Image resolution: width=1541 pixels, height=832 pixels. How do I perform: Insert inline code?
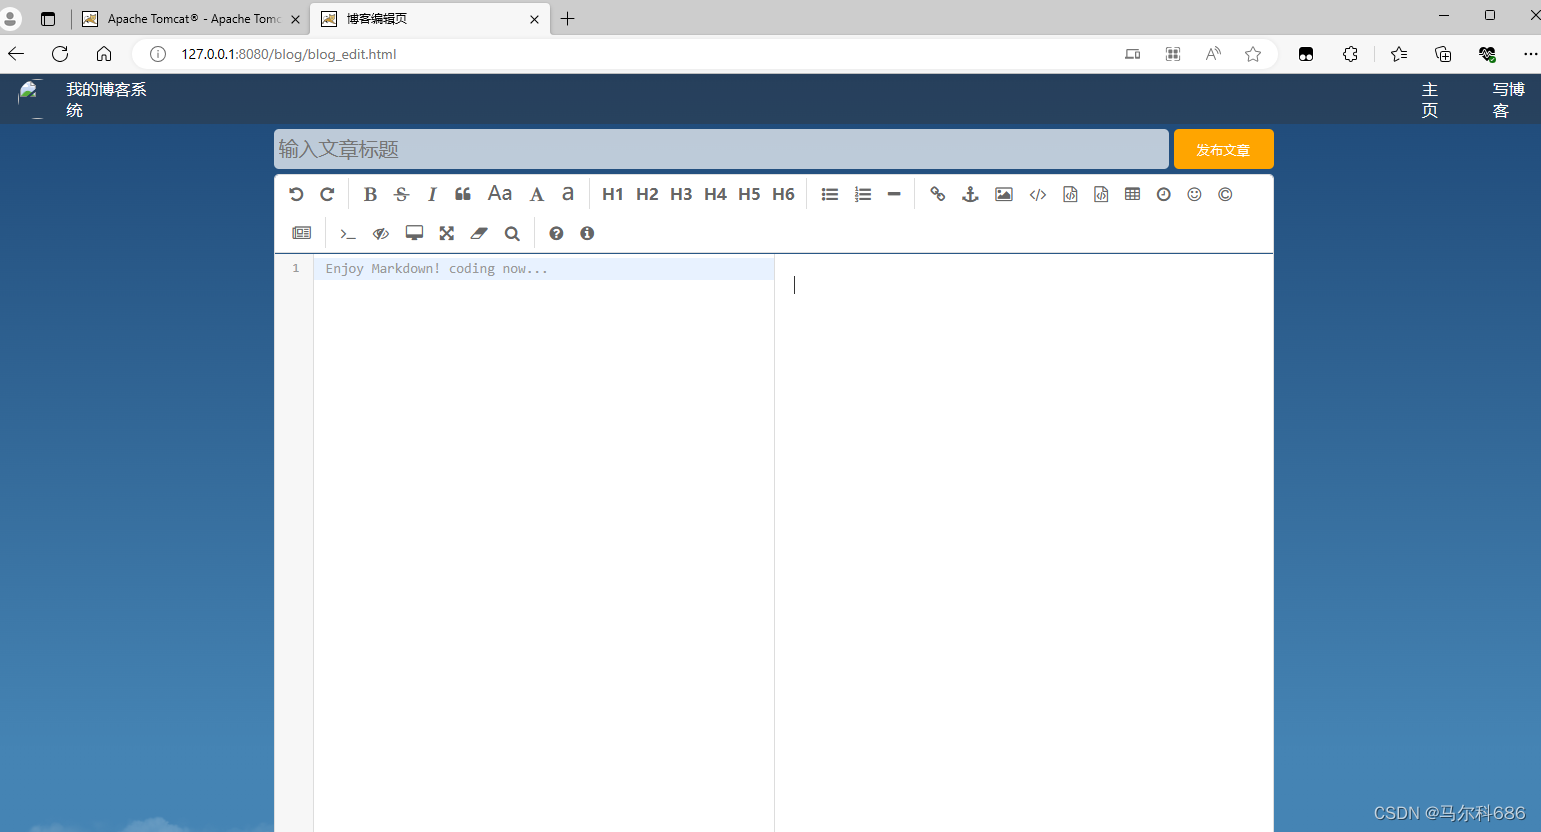tap(1038, 194)
